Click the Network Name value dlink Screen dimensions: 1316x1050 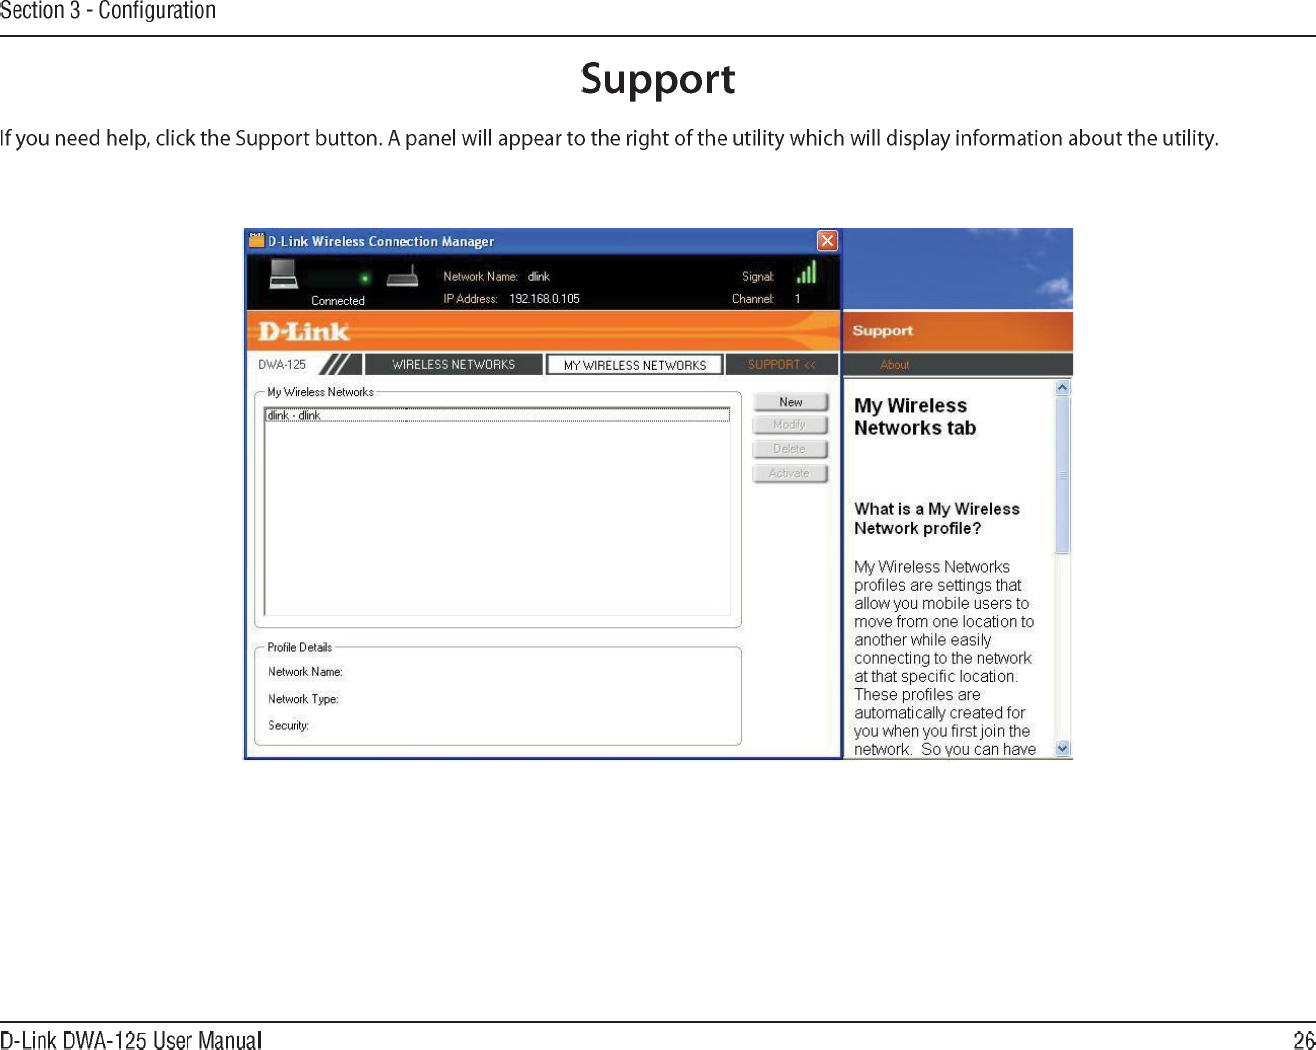pos(539,277)
